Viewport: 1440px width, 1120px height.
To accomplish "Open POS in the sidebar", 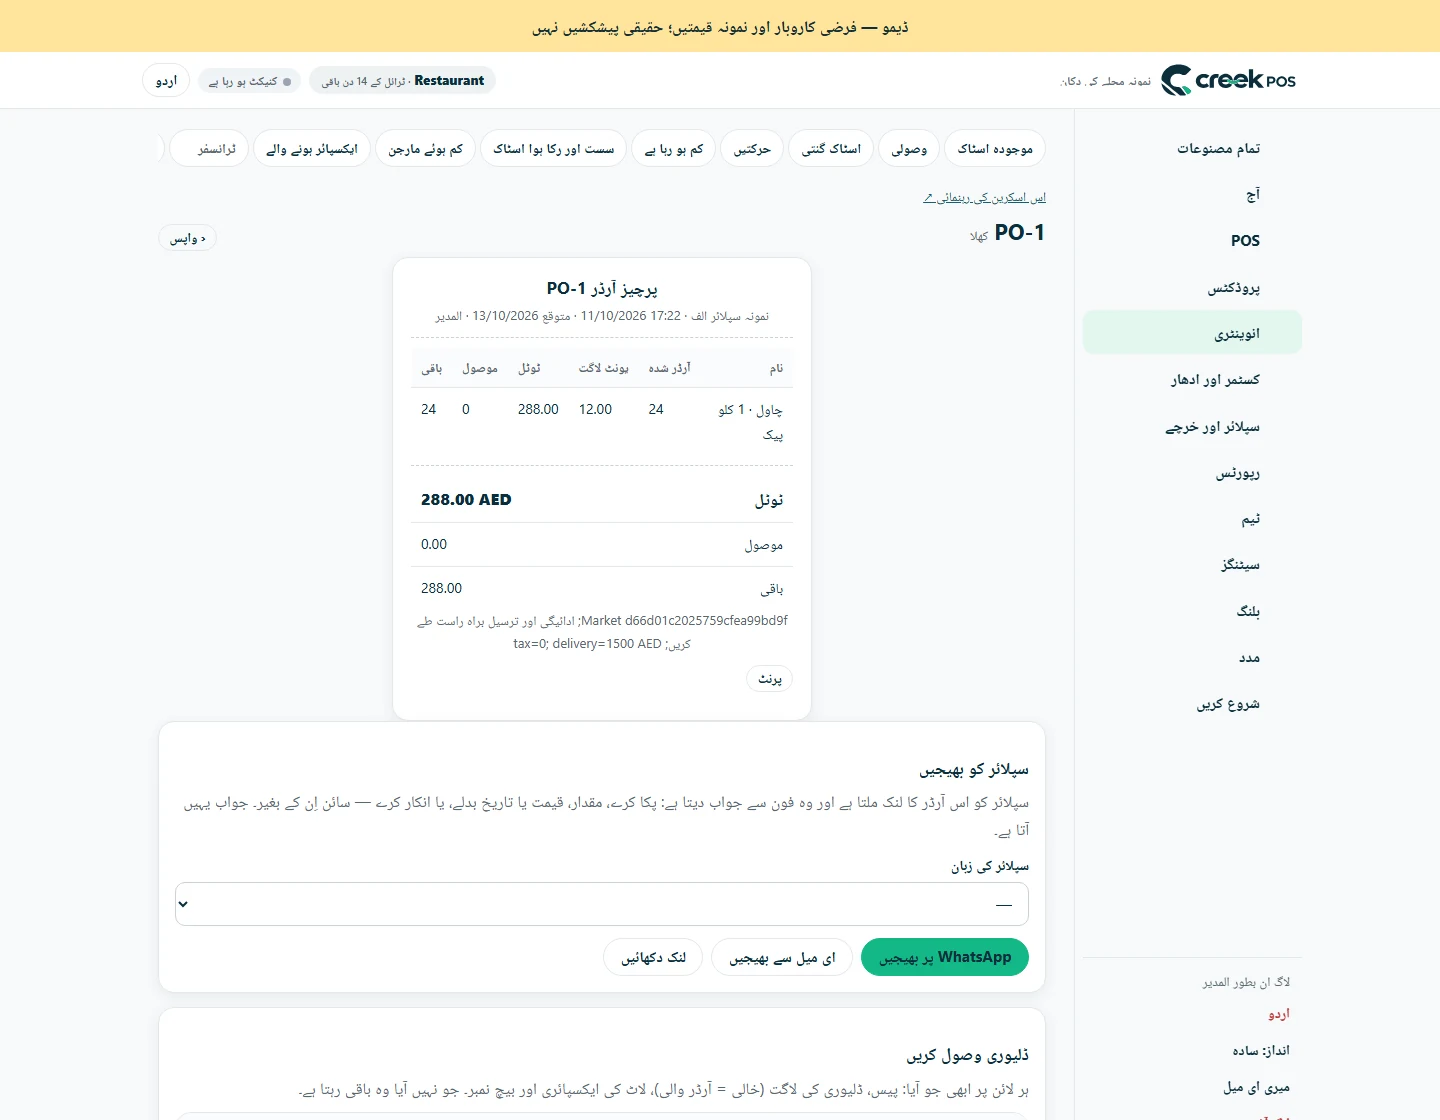I will (1192, 240).
